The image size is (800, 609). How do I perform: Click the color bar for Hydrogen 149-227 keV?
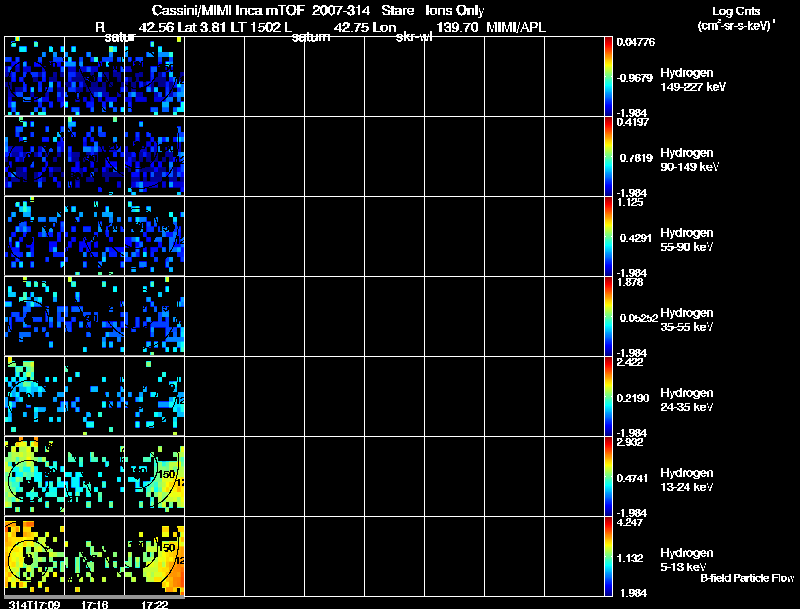609,76
